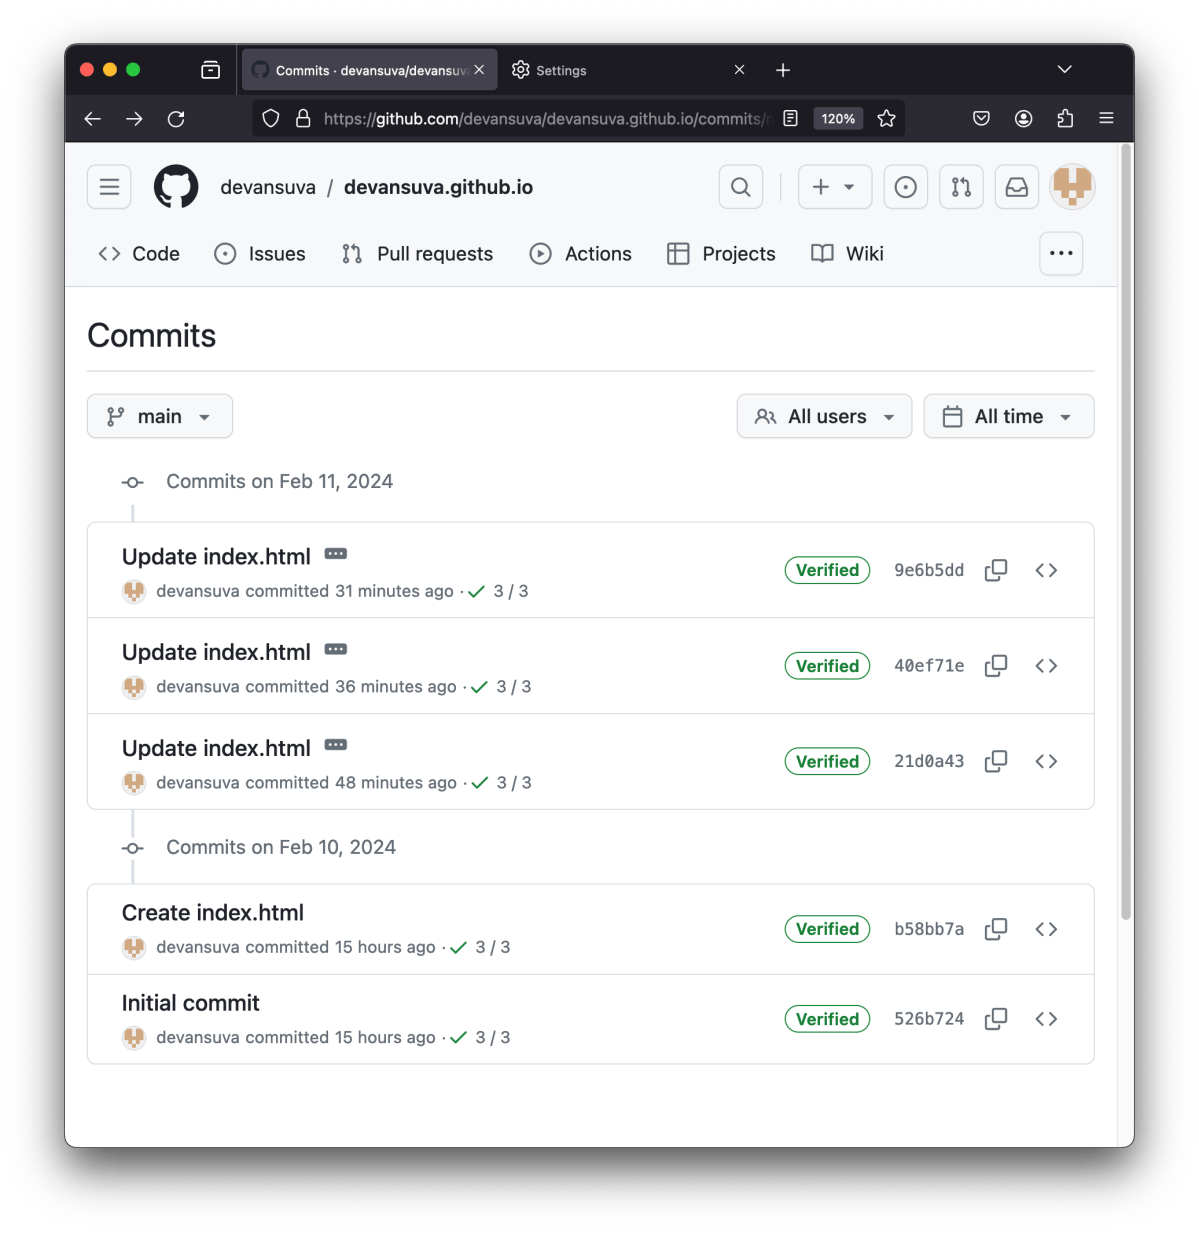Open the GitHub hamburger navigation menu

point(109,187)
